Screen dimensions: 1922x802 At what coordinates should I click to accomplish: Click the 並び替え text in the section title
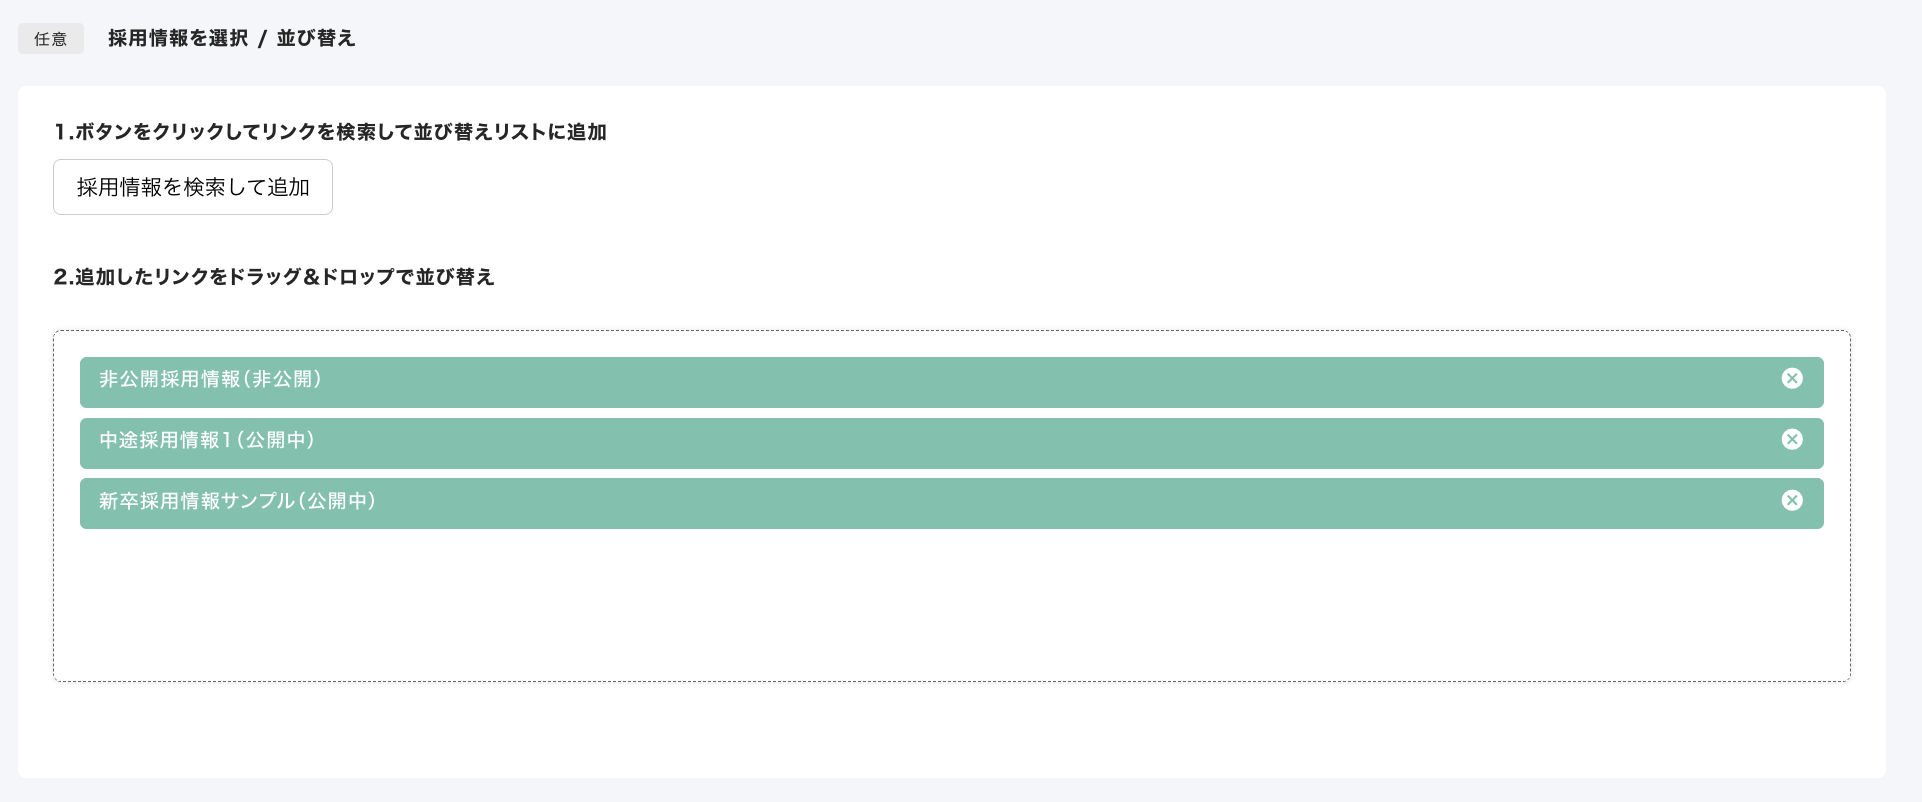tap(316, 38)
